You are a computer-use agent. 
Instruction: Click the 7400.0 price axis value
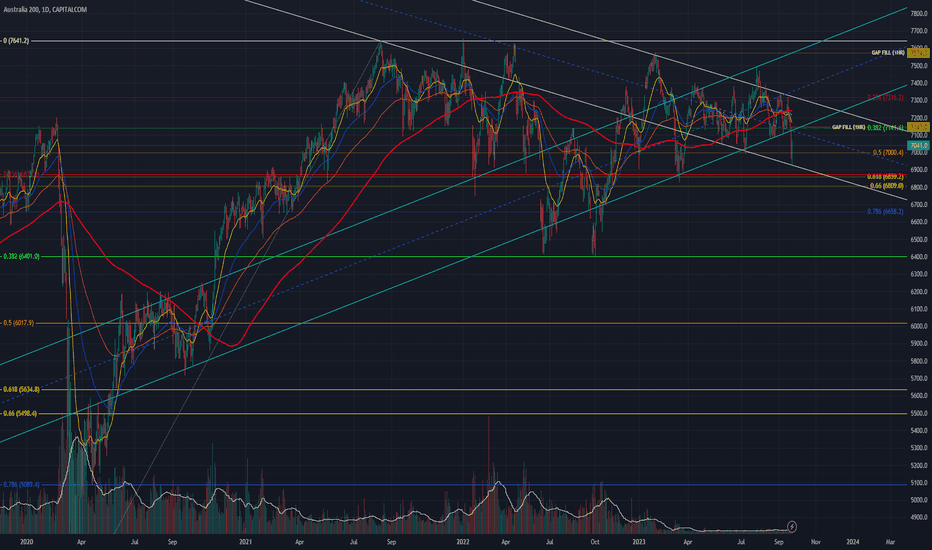pos(919,83)
